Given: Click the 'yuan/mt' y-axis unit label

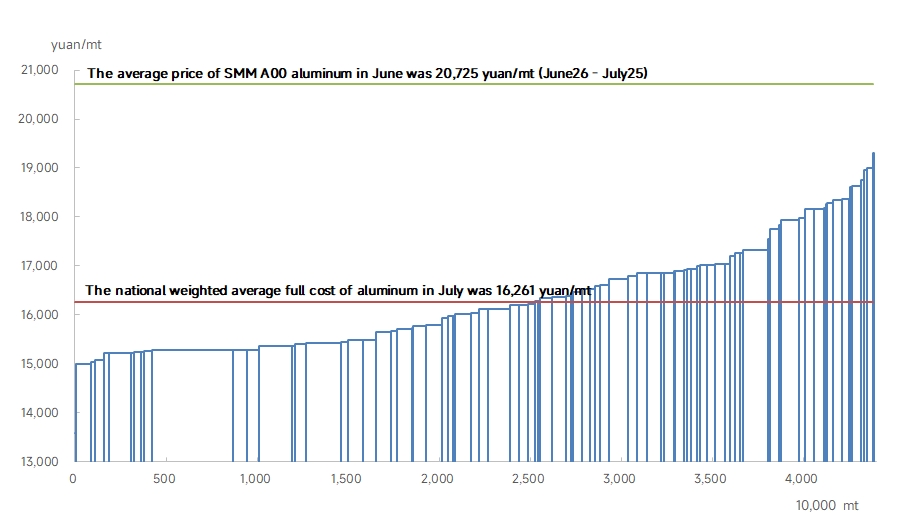Looking at the screenshot, I should (76, 45).
